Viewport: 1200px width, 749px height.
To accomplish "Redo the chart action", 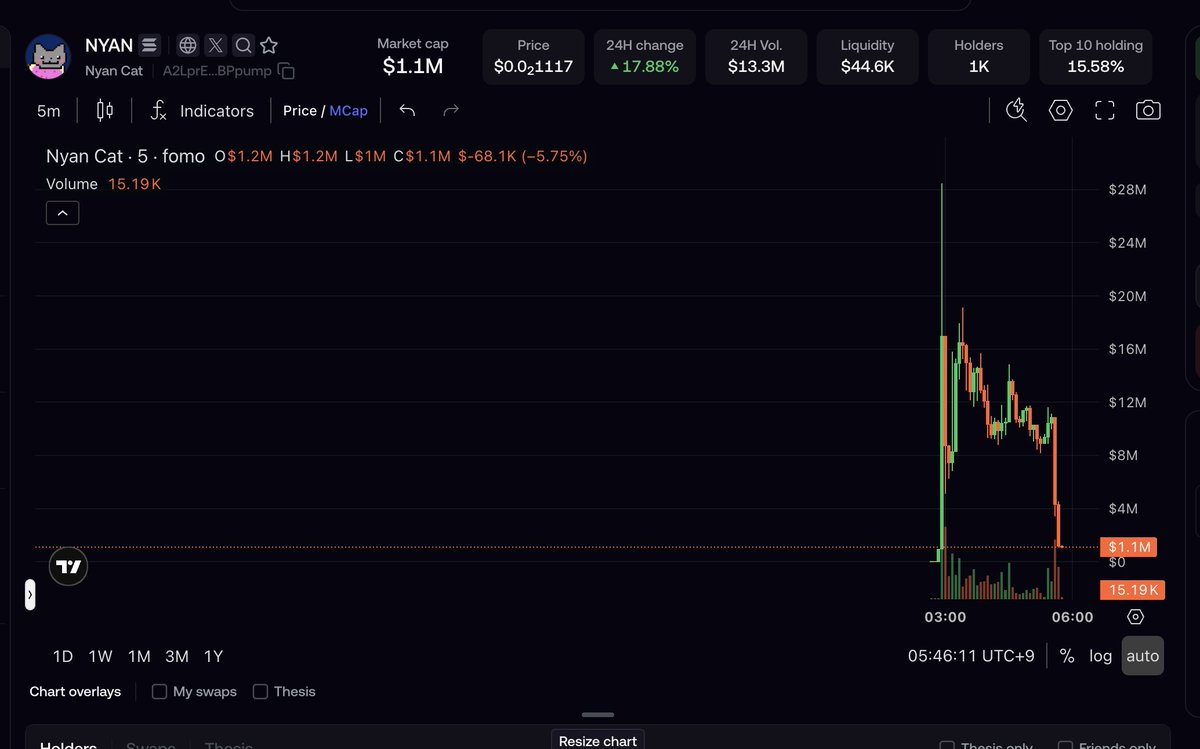I will pyautogui.click(x=451, y=111).
